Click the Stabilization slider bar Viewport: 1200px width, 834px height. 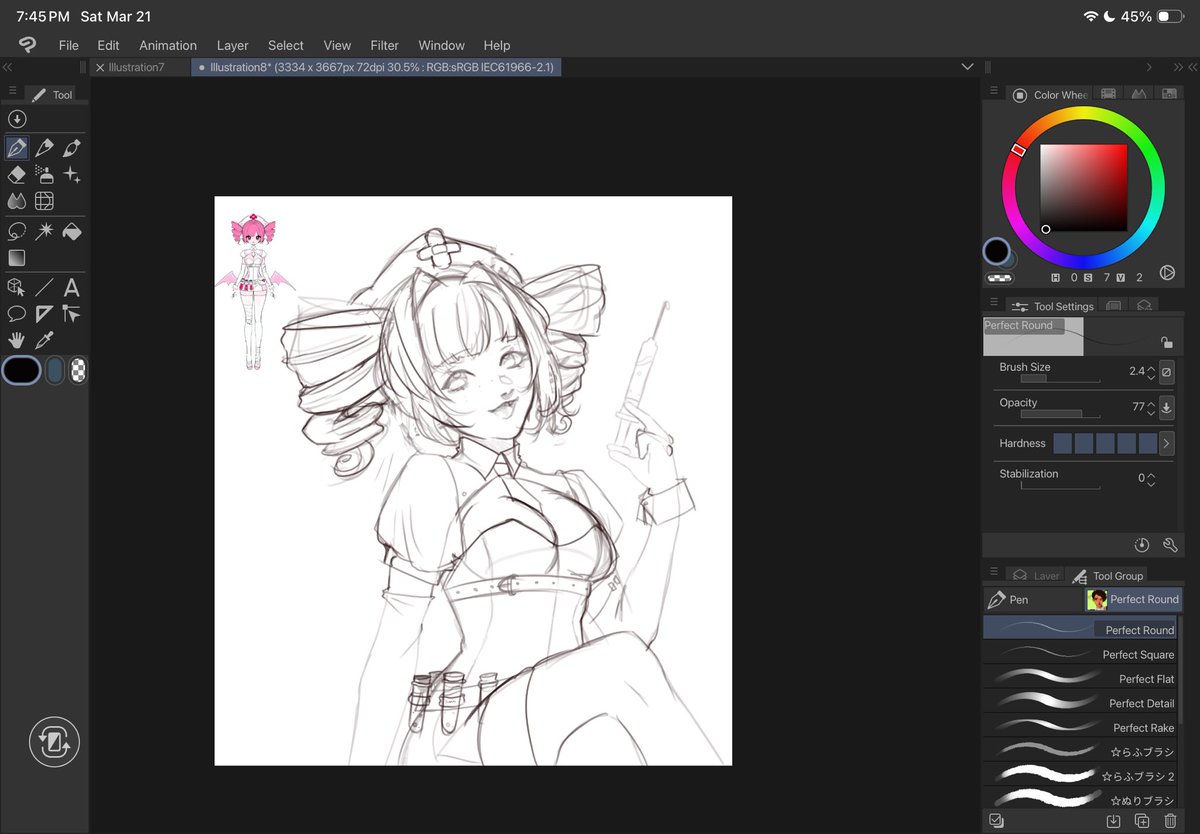click(x=1060, y=486)
